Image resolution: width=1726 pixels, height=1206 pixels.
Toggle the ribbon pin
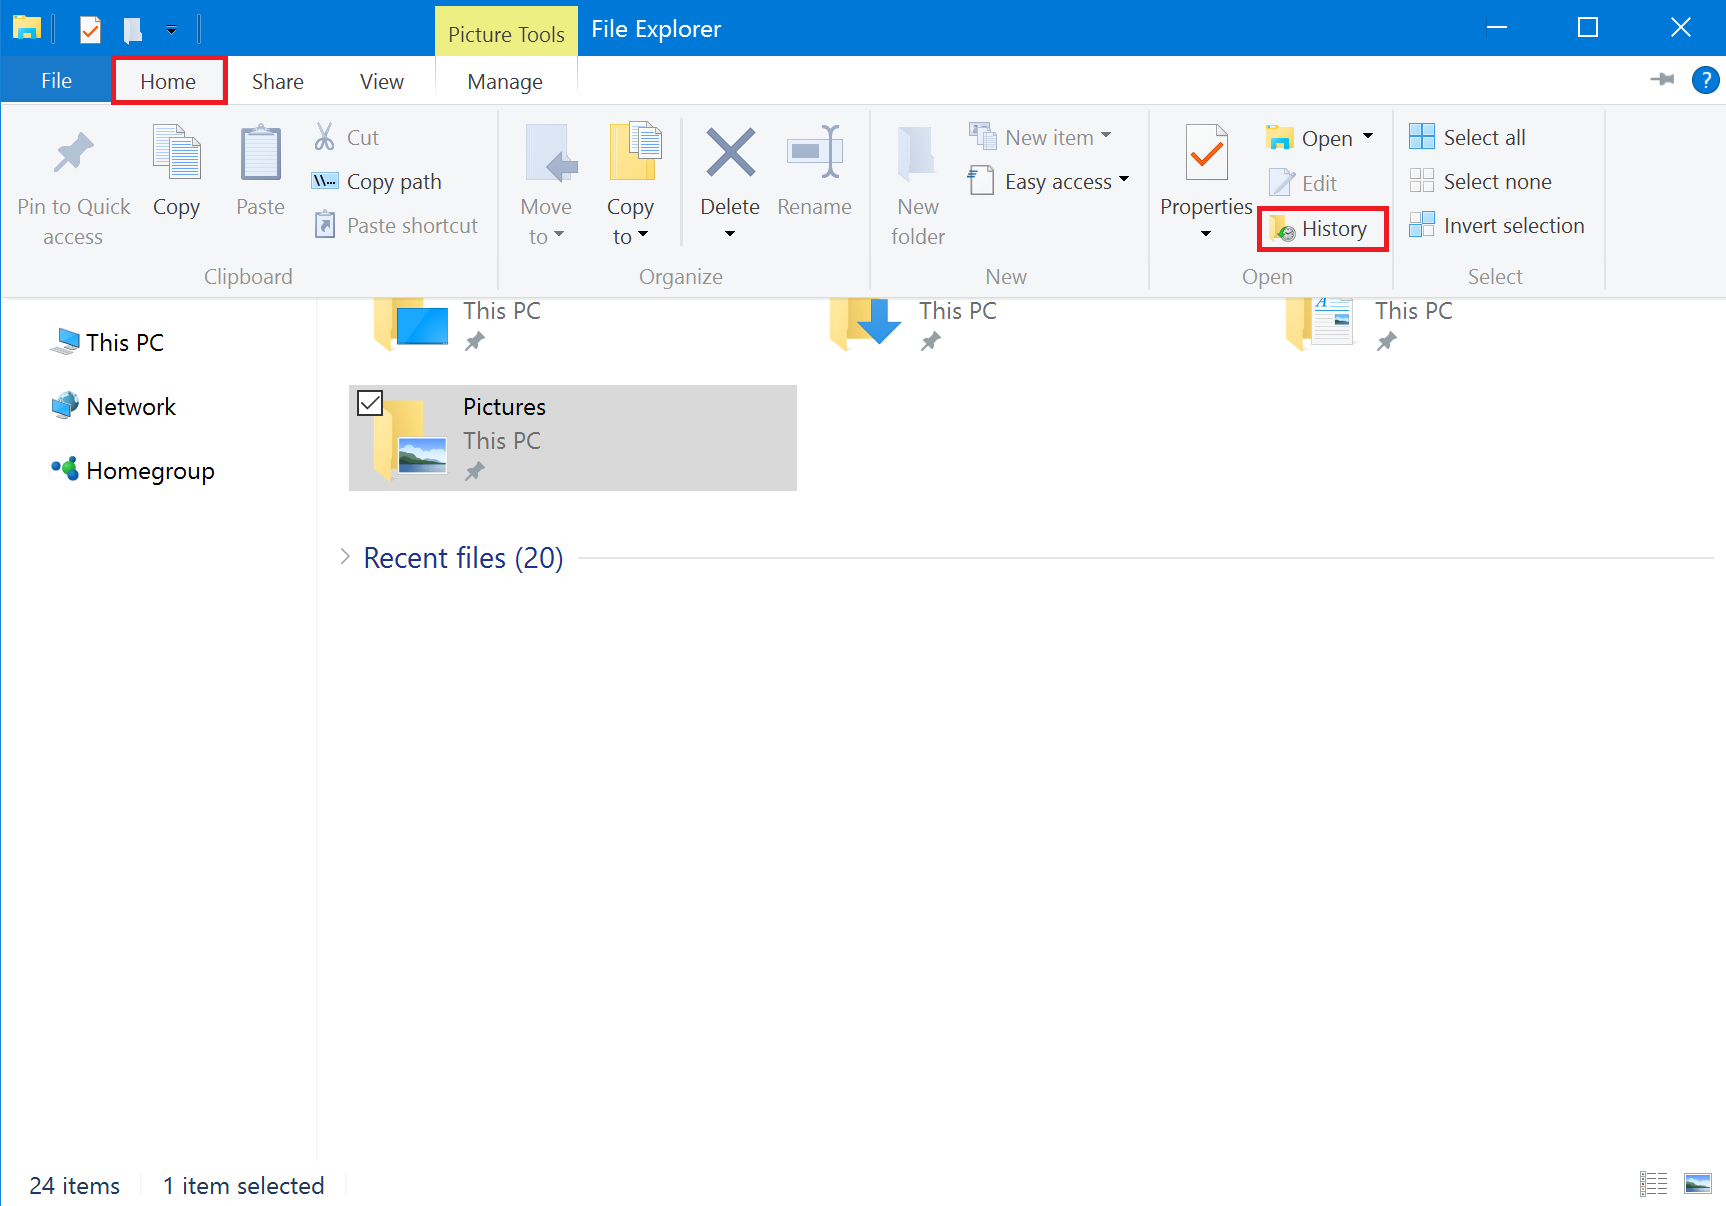1662,80
